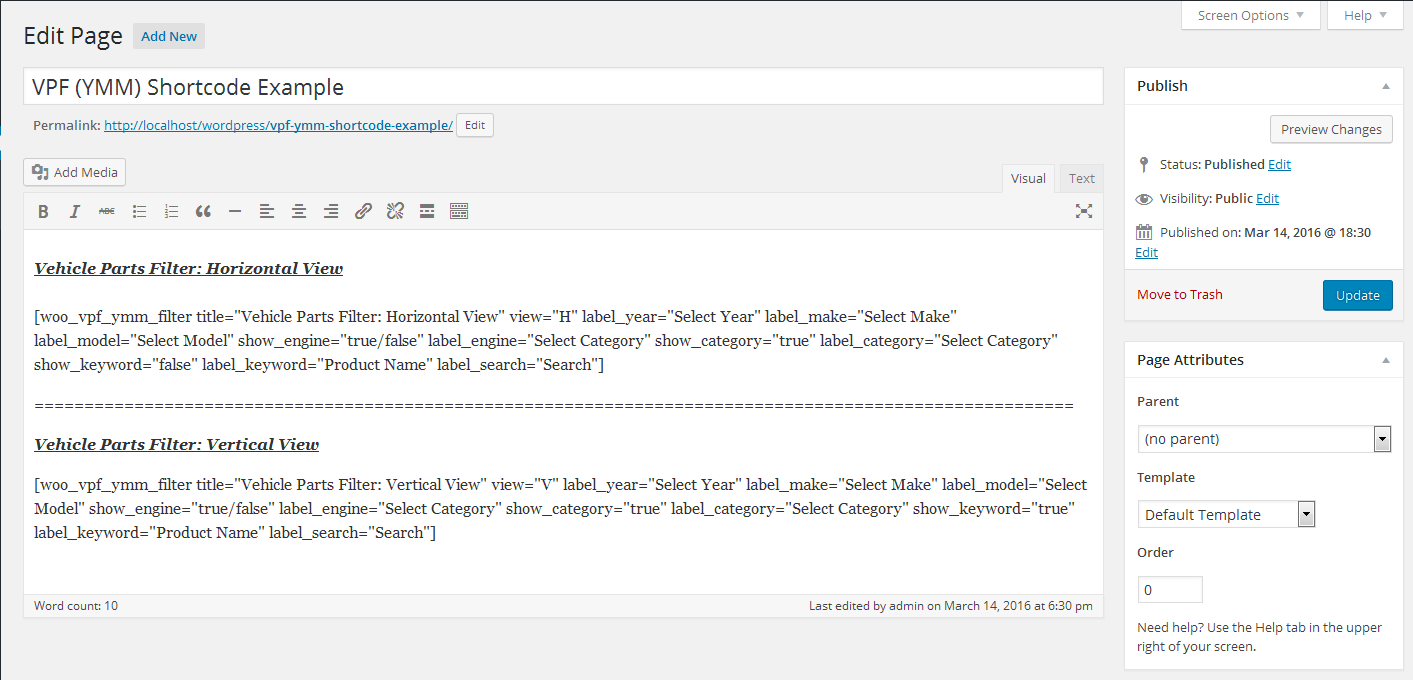
Task: Apply bold formatting in the editor
Action: tap(43, 211)
